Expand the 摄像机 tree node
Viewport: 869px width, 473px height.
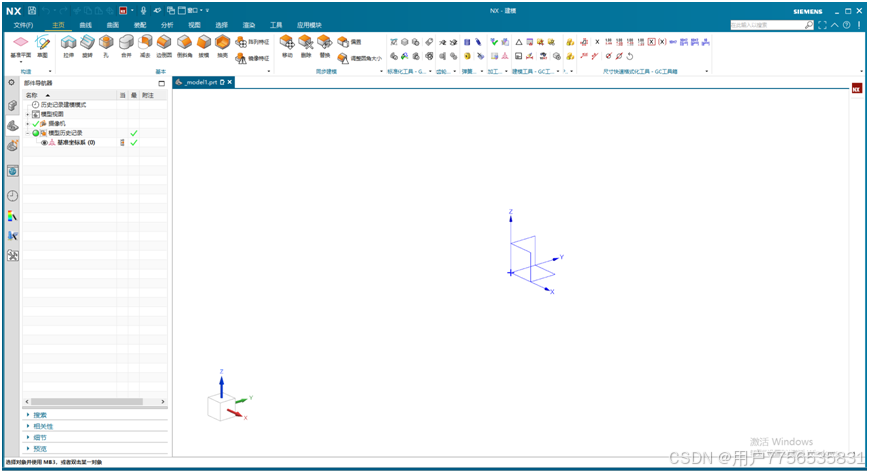point(28,124)
